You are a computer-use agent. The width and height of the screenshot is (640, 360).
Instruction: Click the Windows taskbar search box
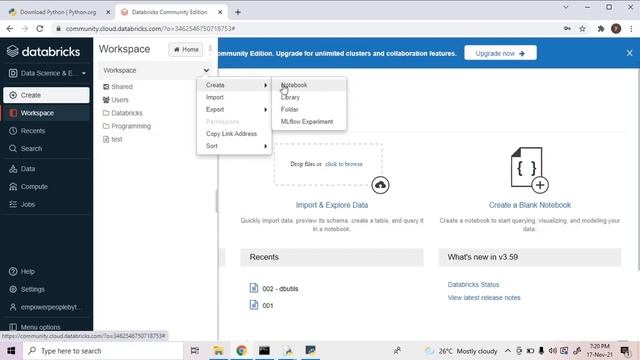tap(103, 351)
